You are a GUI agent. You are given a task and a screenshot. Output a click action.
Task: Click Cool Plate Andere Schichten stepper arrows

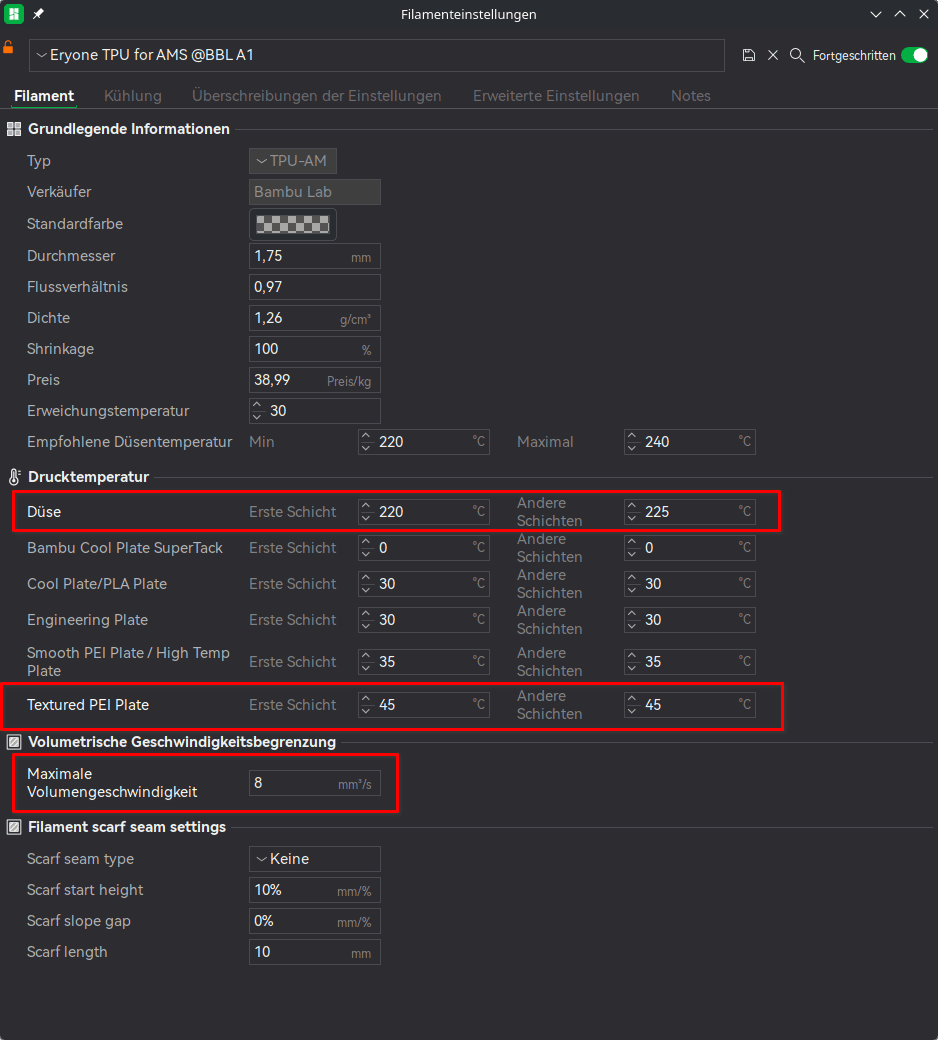632,584
